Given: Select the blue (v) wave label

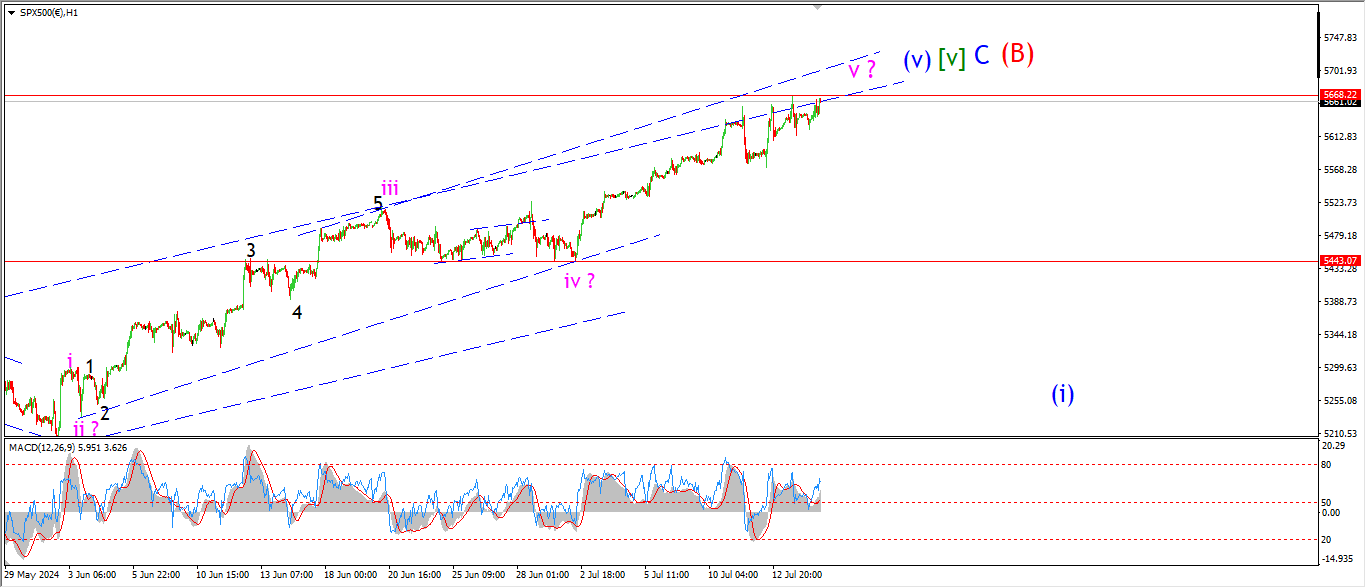Looking at the screenshot, I should pos(917,60).
